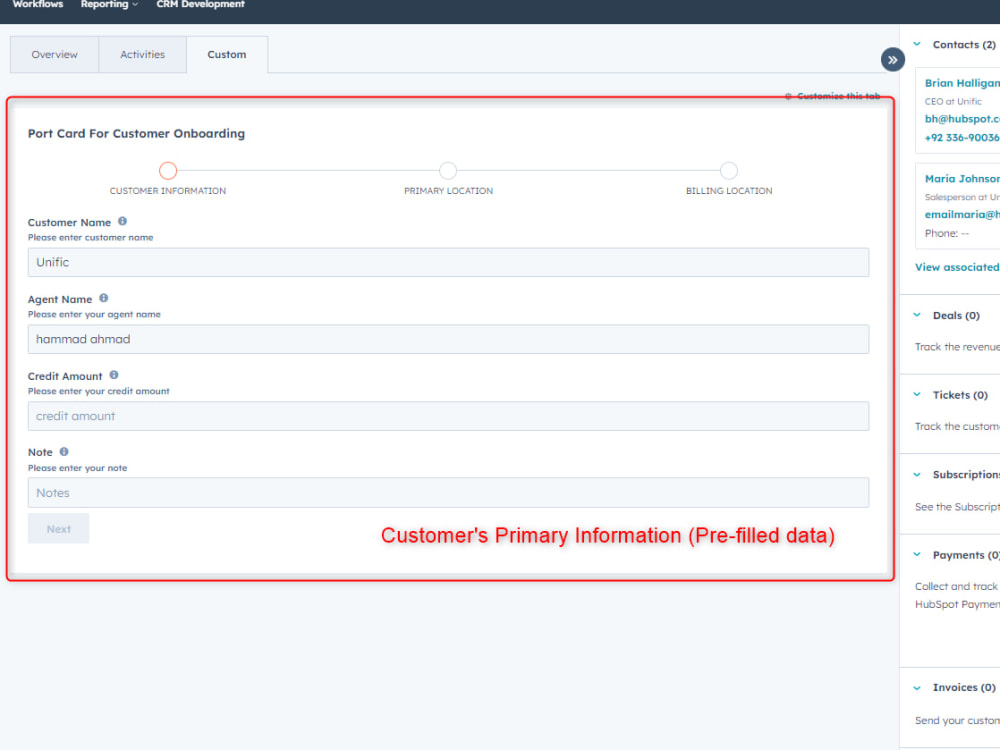
Task: Click the info icon beside Customer Name
Action: [x=122, y=221]
